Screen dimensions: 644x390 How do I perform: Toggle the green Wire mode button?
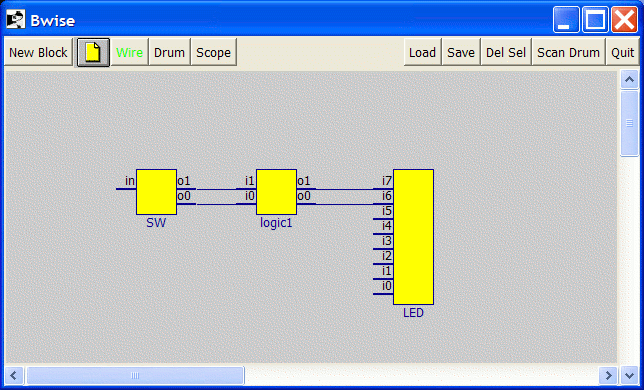click(129, 52)
